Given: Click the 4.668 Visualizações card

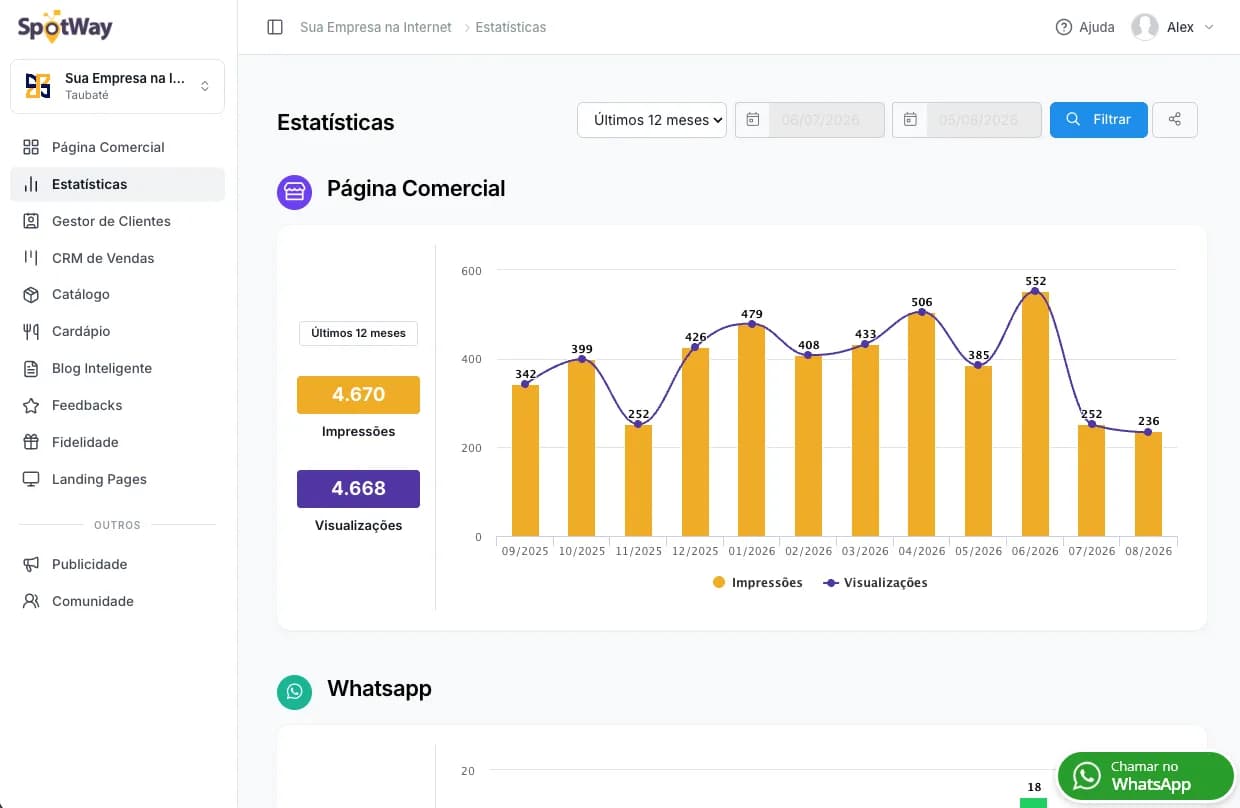Looking at the screenshot, I should tap(358, 488).
